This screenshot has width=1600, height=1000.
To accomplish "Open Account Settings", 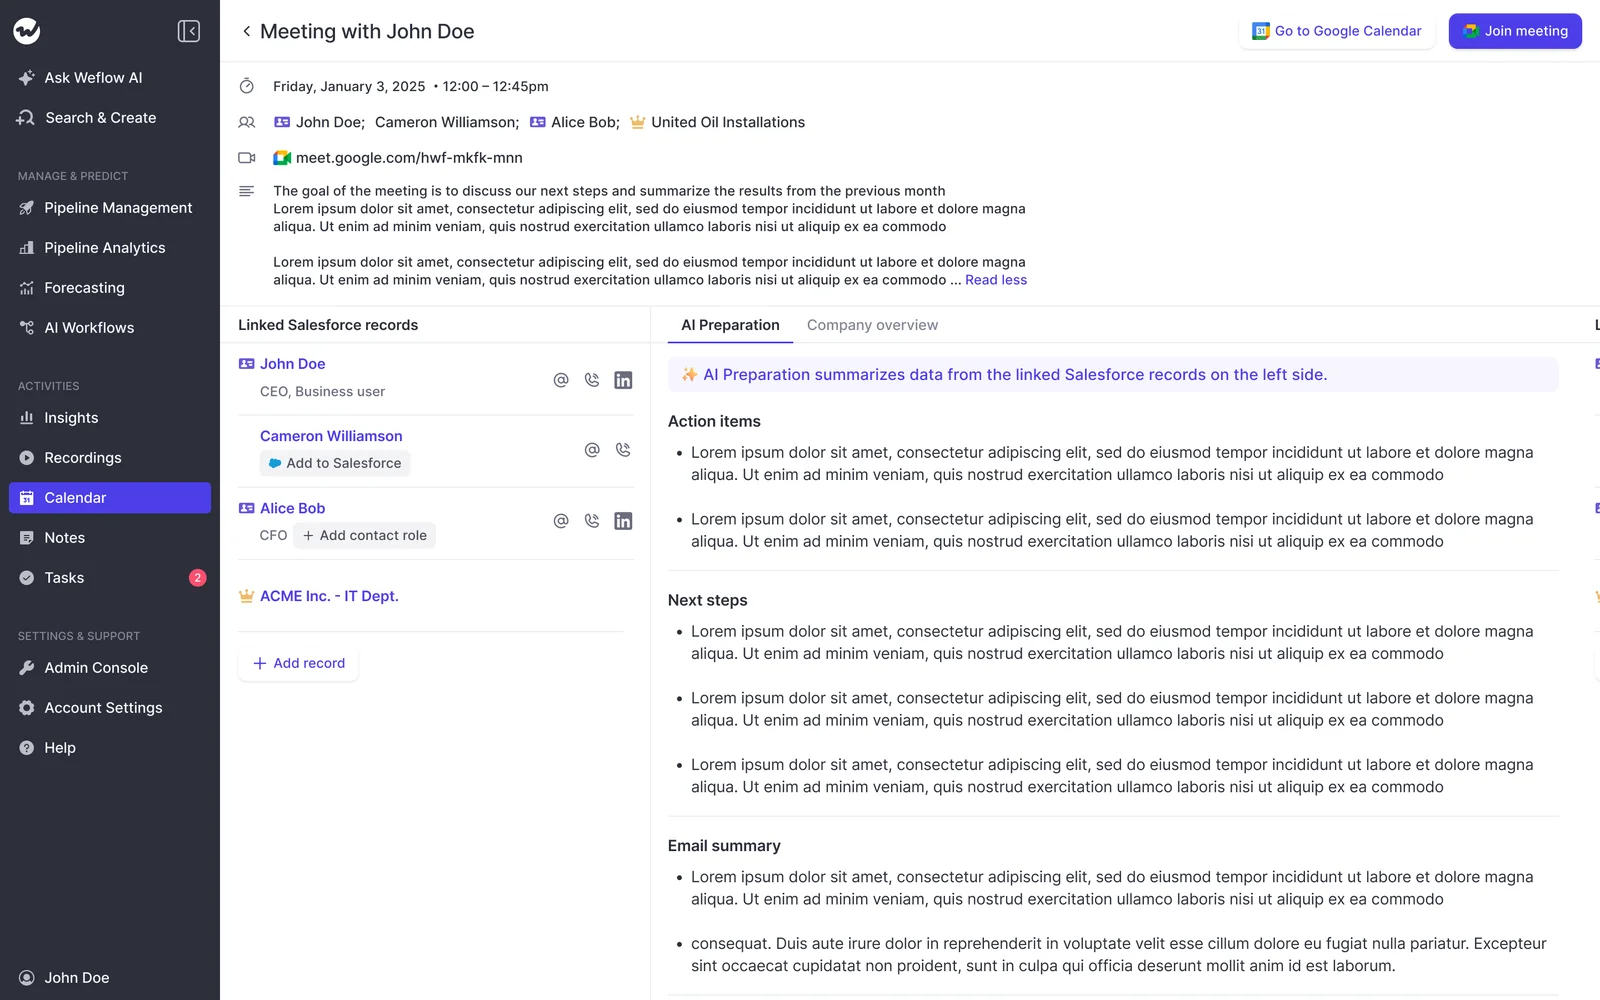I will click(110, 708).
